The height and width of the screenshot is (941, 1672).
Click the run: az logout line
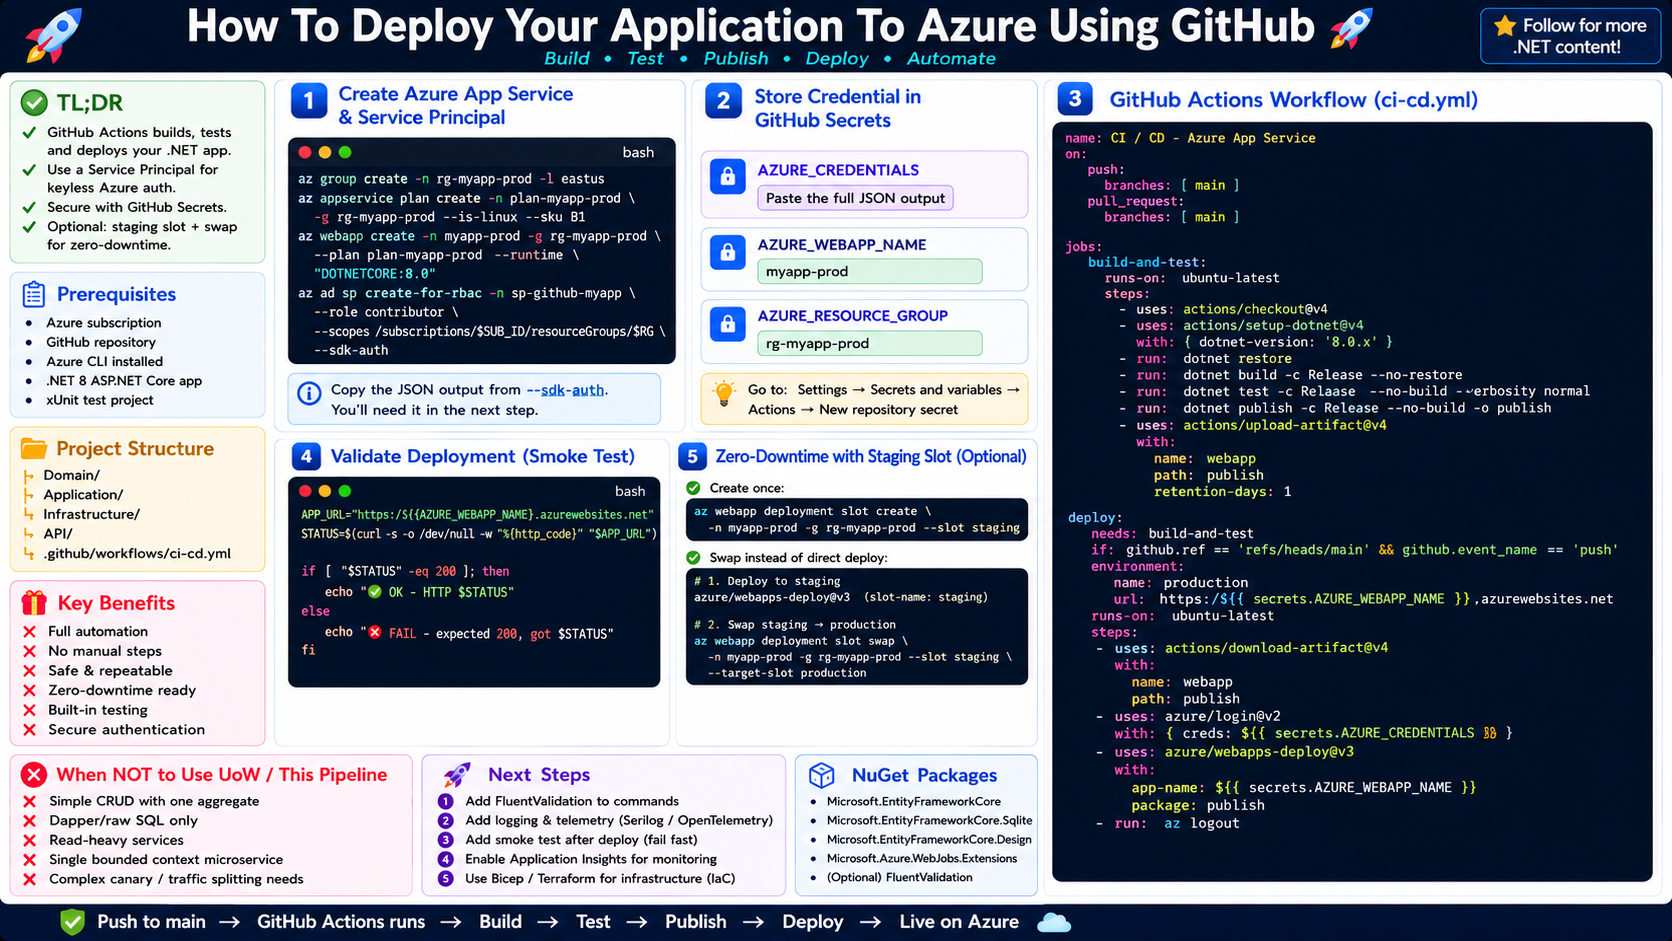pyautogui.click(x=1177, y=823)
